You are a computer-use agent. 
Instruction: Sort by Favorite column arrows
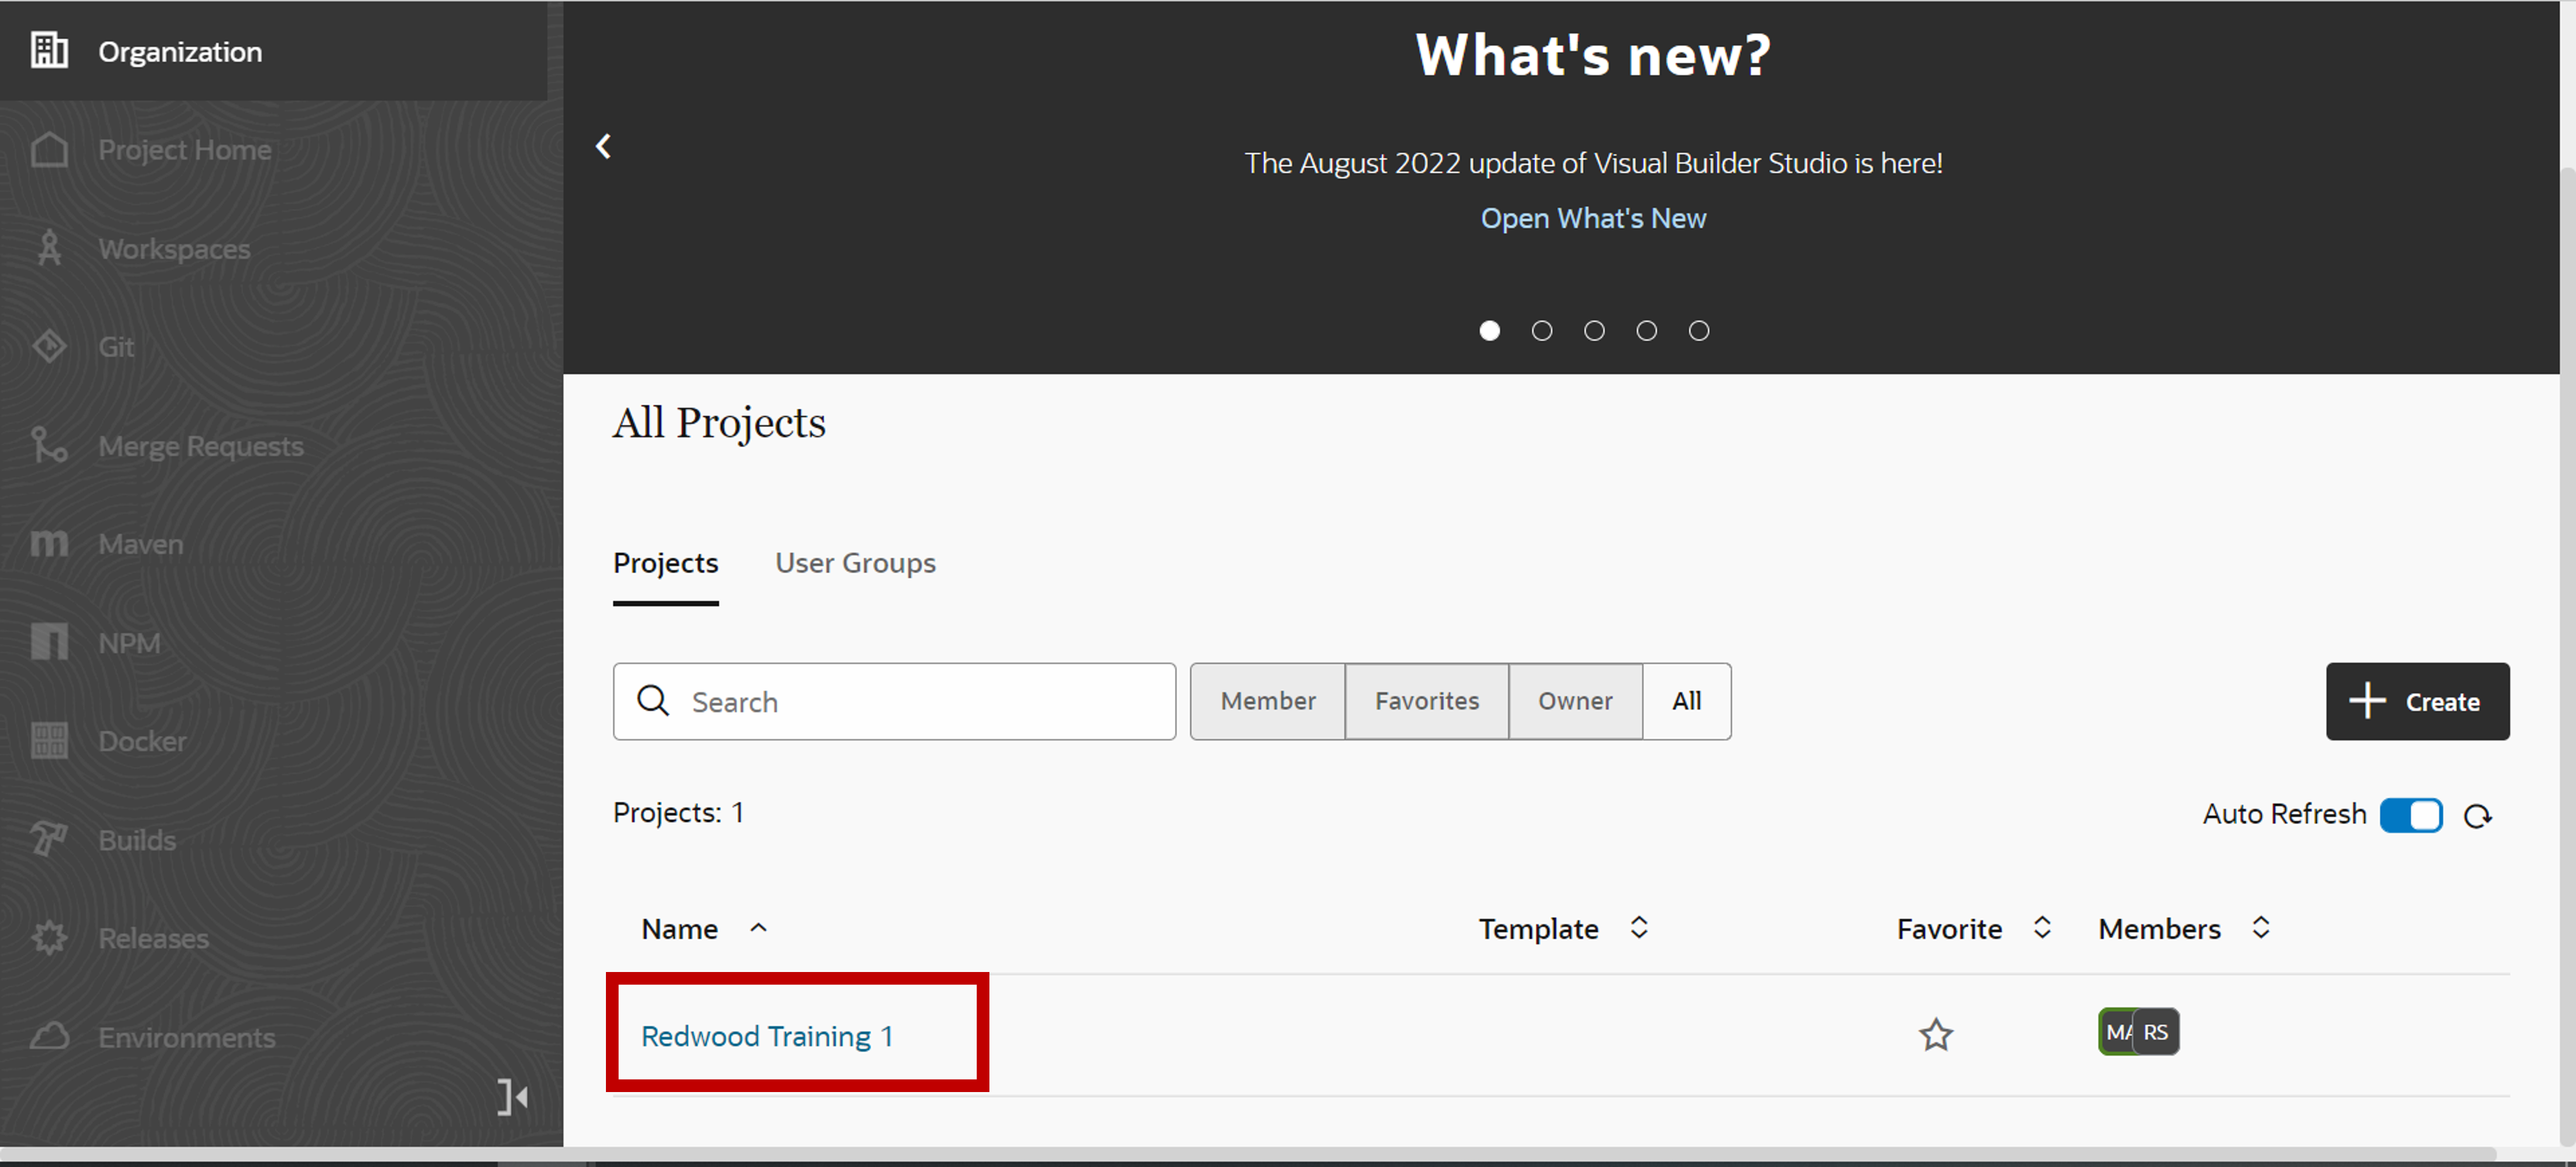click(2043, 928)
